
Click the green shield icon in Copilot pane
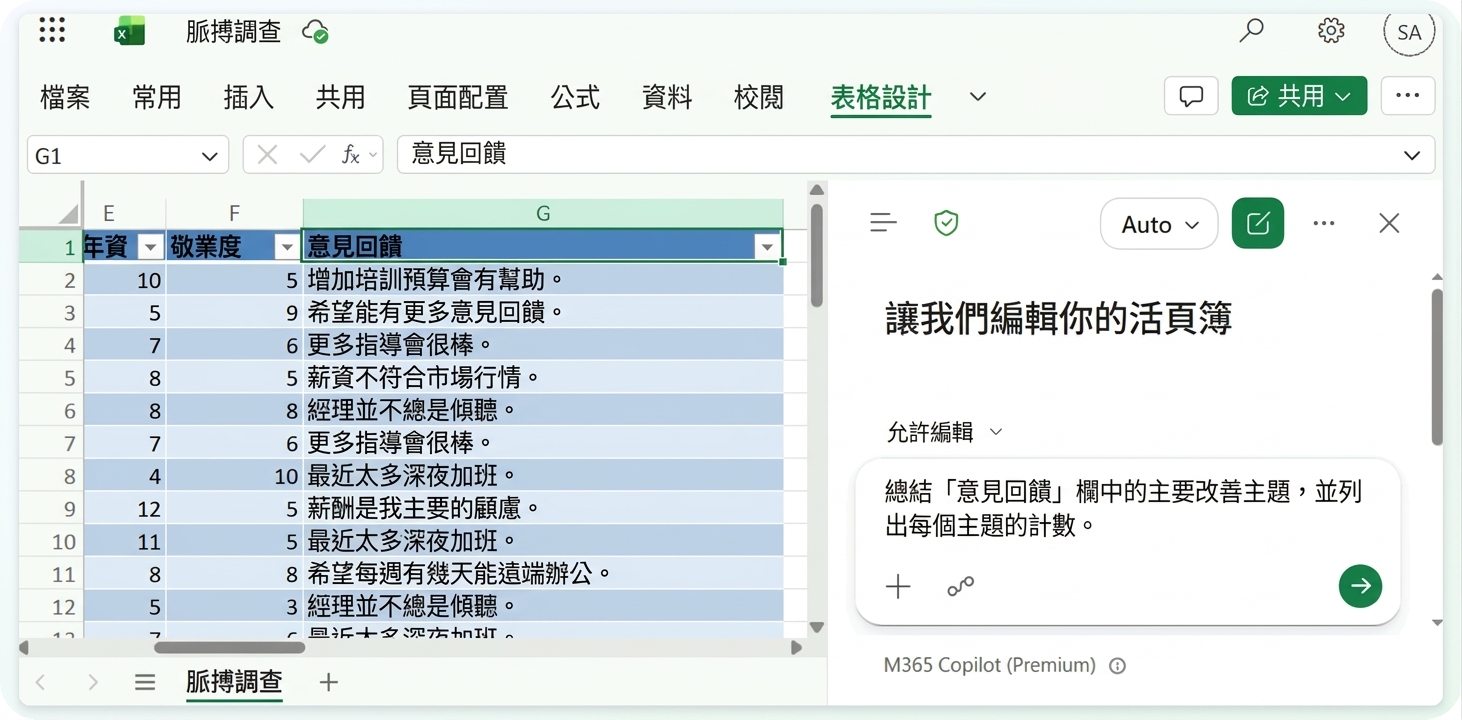click(946, 223)
